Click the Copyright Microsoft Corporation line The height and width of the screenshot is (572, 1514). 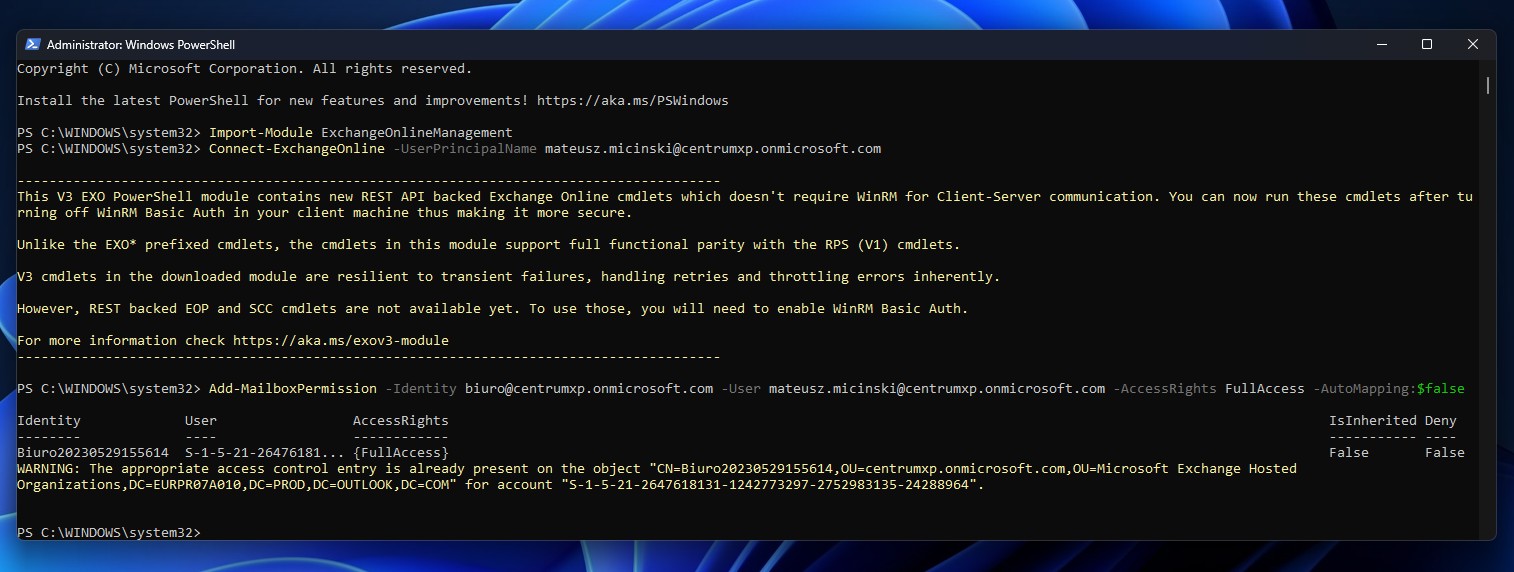[245, 68]
